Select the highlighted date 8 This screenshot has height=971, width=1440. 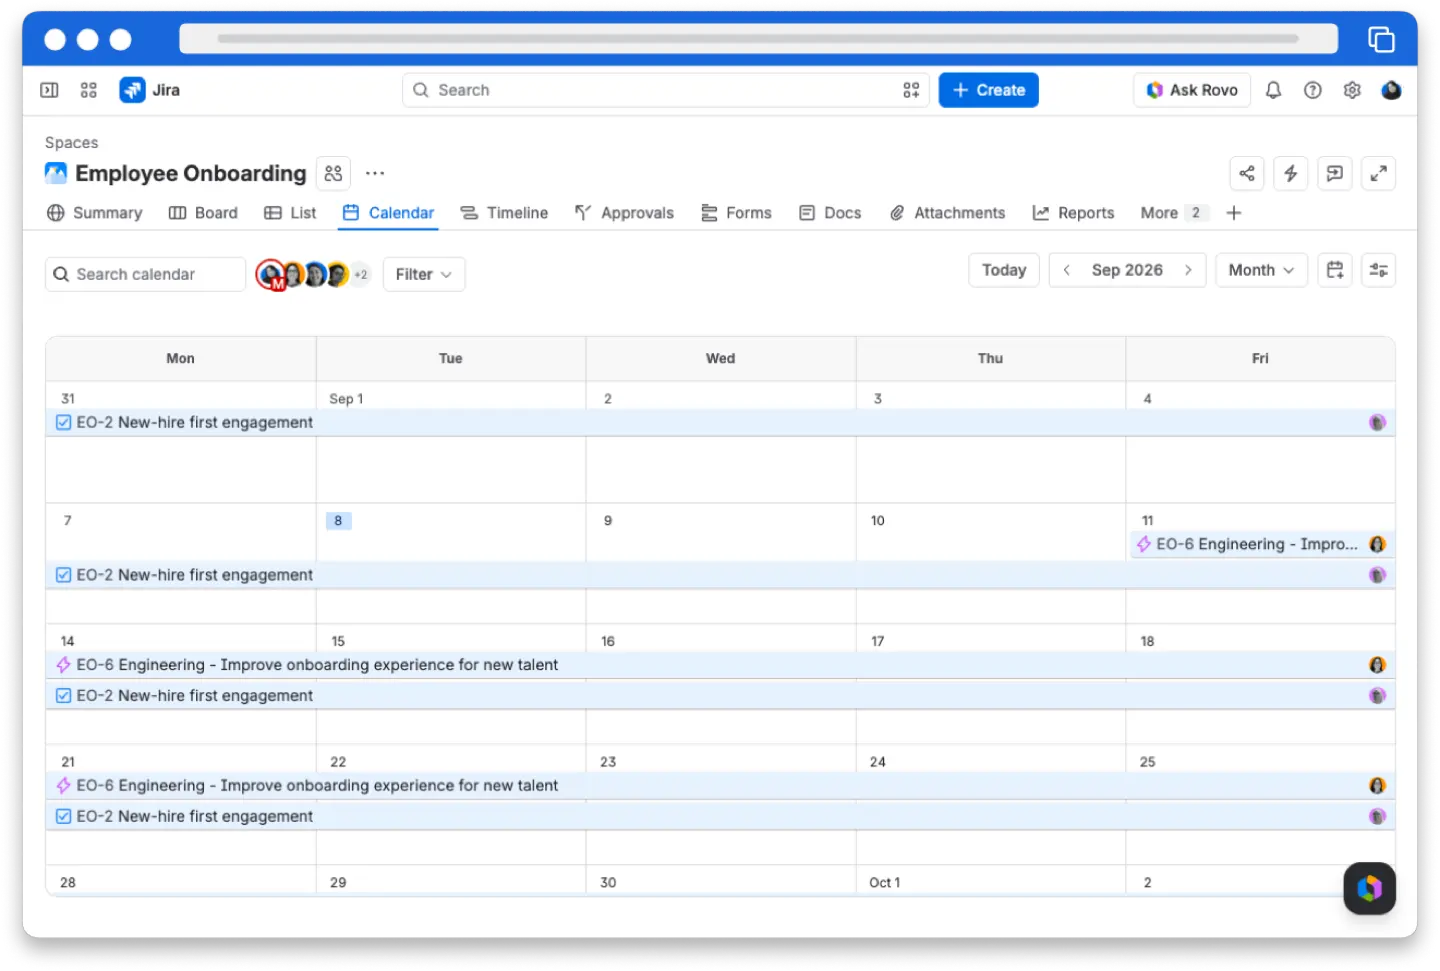pyautogui.click(x=338, y=521)
